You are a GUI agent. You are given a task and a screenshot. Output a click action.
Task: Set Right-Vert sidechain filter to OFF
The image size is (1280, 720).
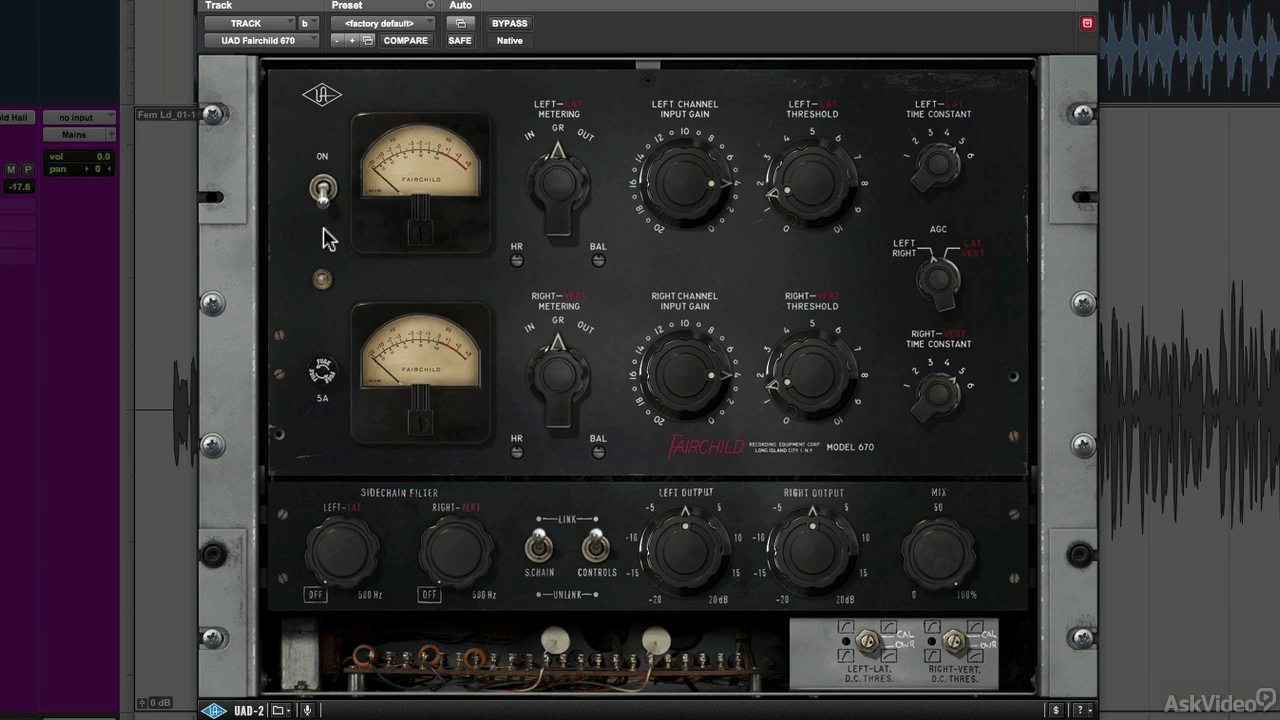click(x=430, y=595)
